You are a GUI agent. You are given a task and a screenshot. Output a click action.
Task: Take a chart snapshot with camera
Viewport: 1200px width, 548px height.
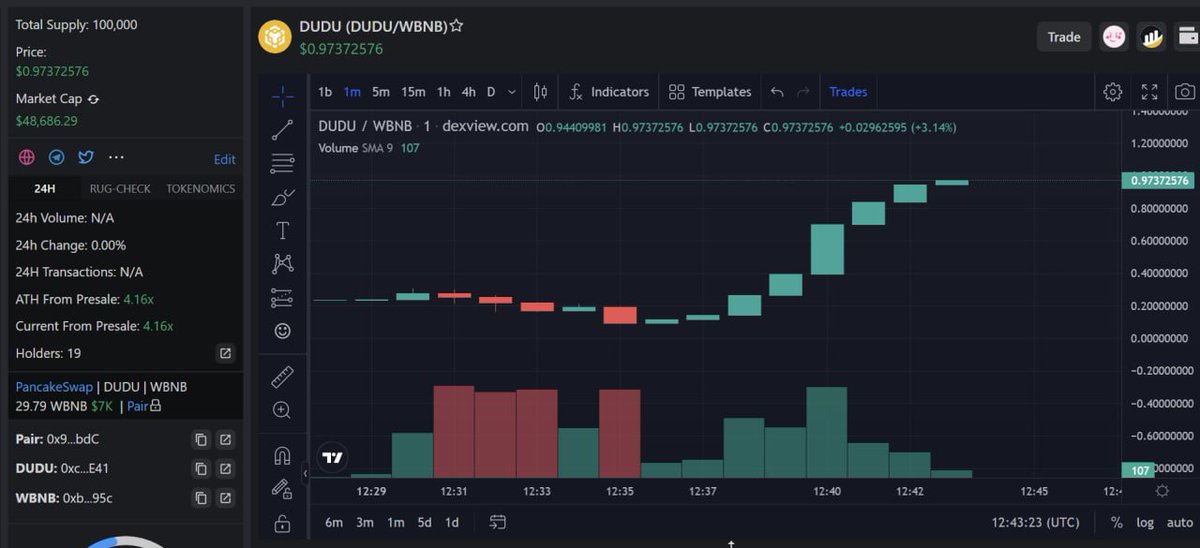click(x=1185, y=92)
